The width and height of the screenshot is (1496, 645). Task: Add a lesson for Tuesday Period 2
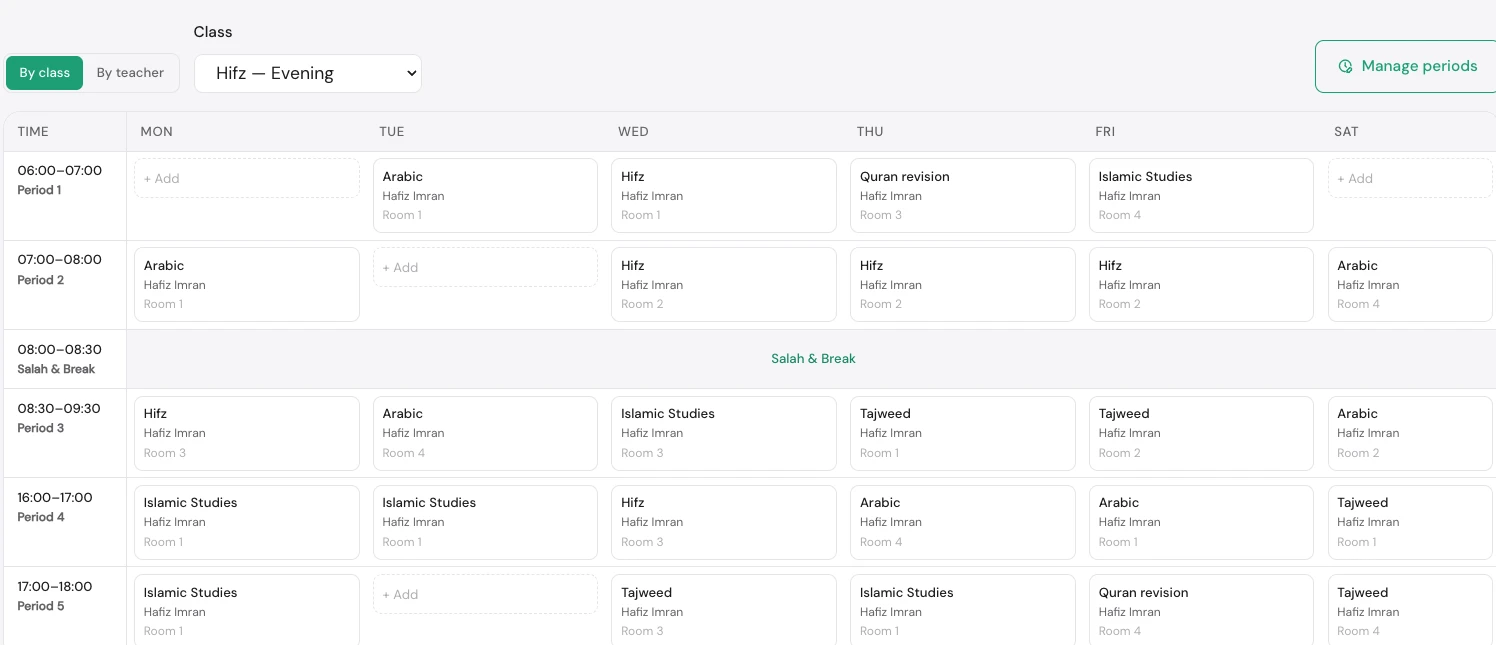[x=485, y=267]
